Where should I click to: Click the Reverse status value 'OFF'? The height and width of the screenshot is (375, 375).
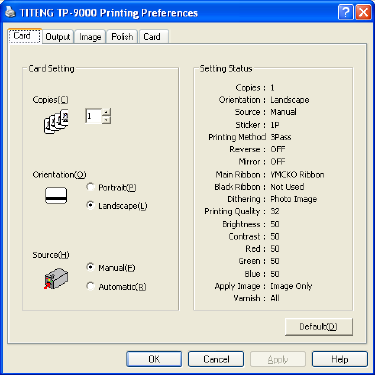pos(278,149)
